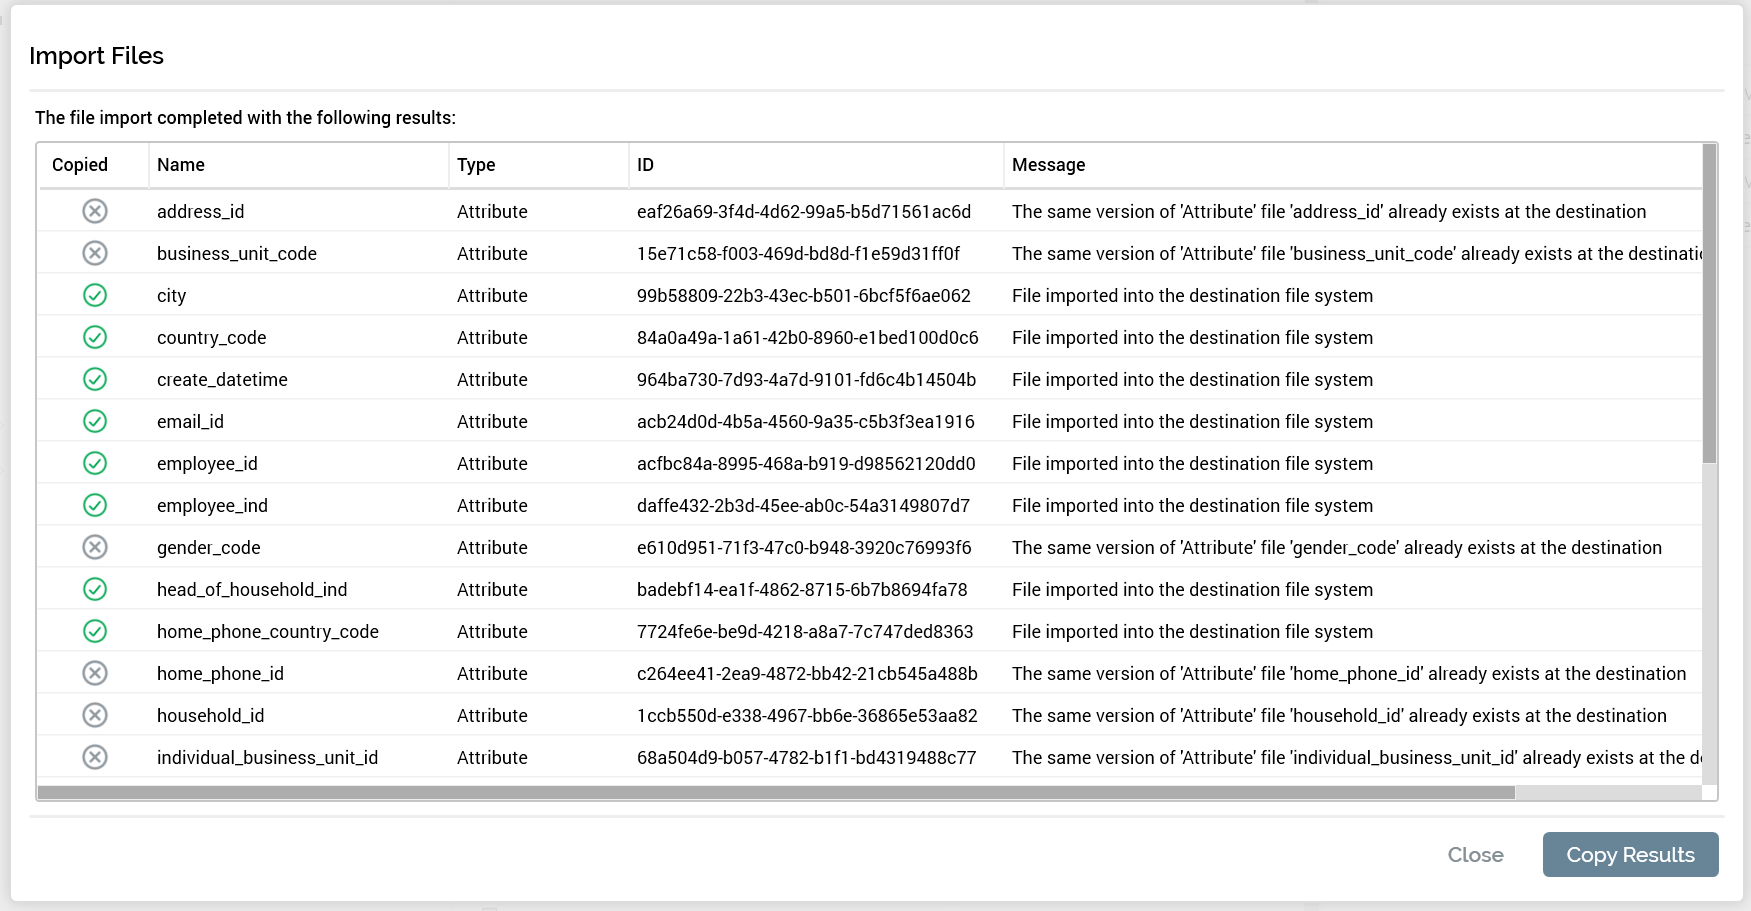Click the success icon beside country_code
This screenshot has width=1751, height=911.
click(x=95, y=337)
